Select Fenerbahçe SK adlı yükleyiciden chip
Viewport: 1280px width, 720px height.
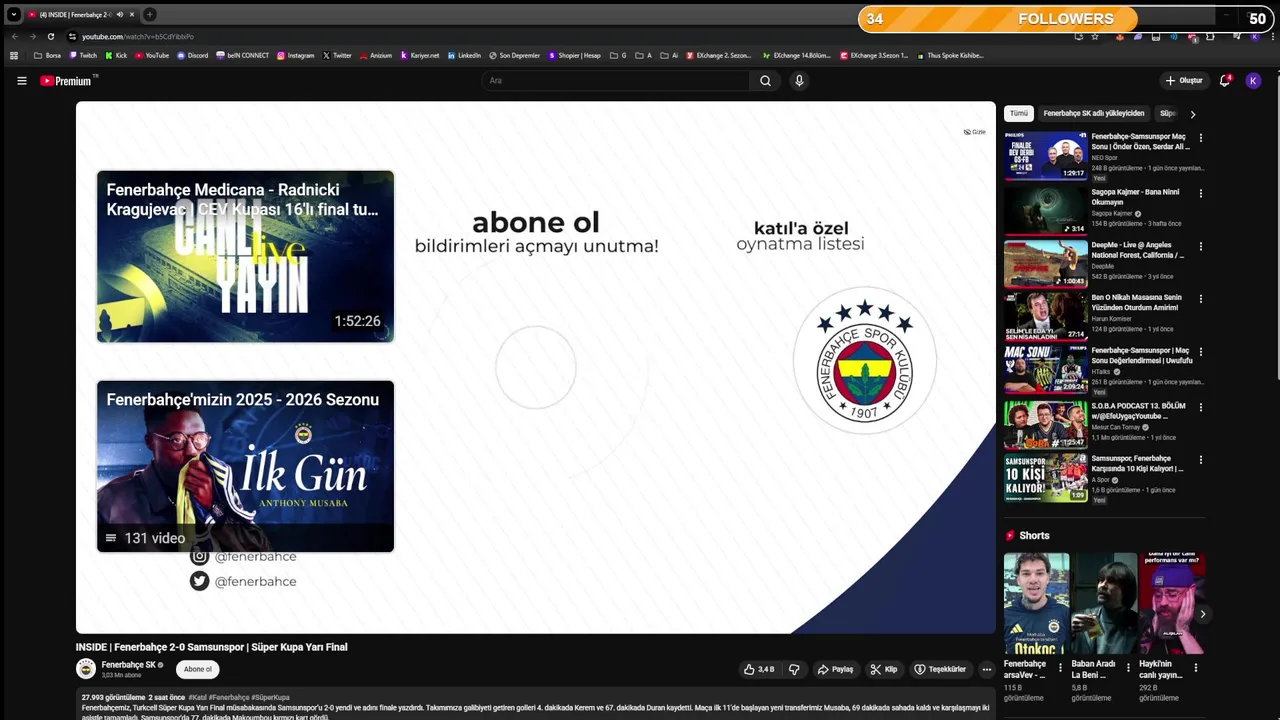click(1094, 114)
